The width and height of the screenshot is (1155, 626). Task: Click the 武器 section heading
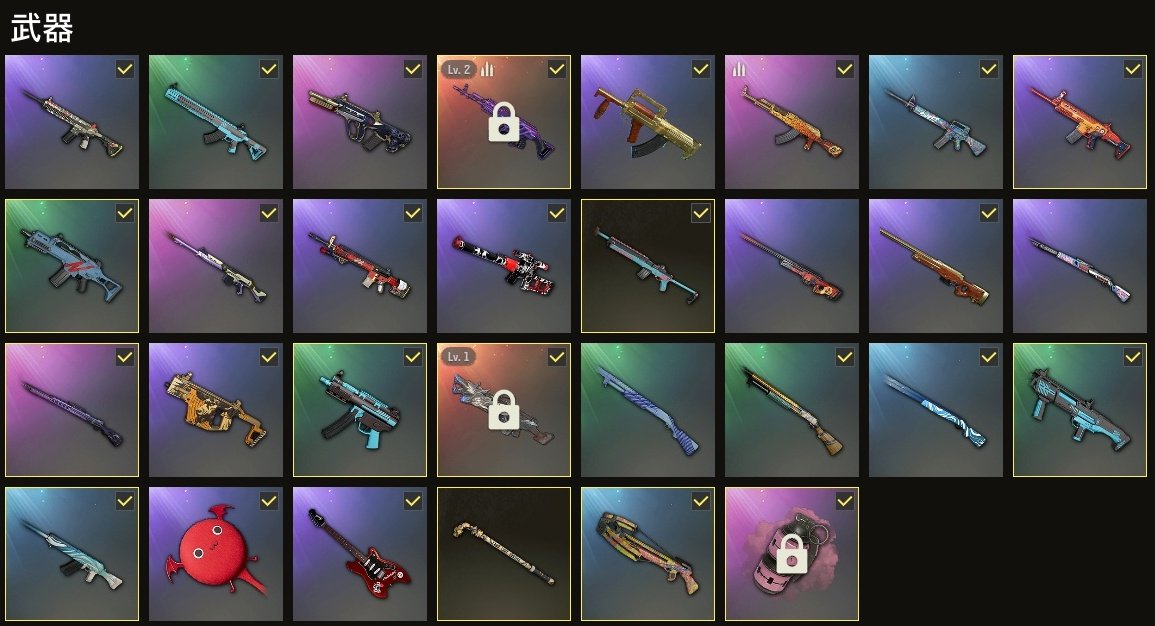click(x=42, y=29)
